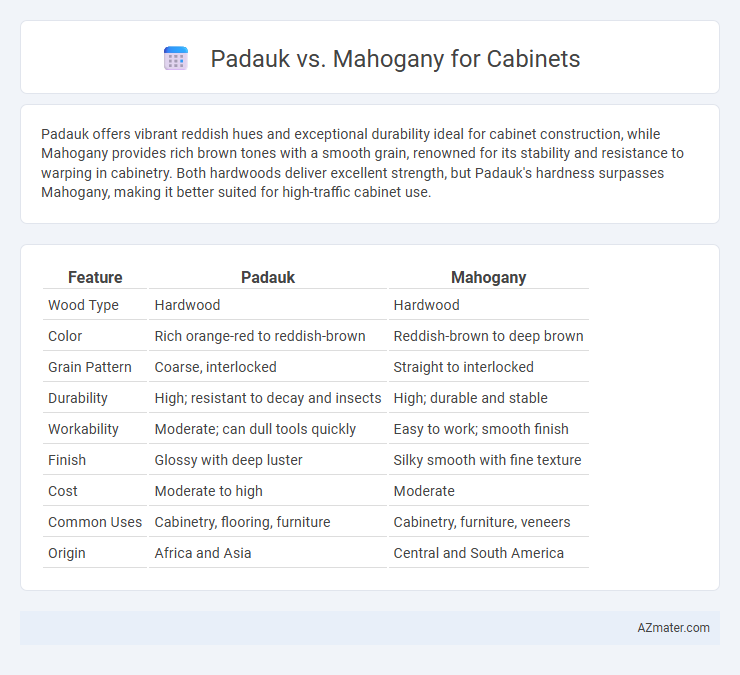The image size is (740, 675).
Task: Click the calendar grid icon beside title
Action: [x=176, y=59]
